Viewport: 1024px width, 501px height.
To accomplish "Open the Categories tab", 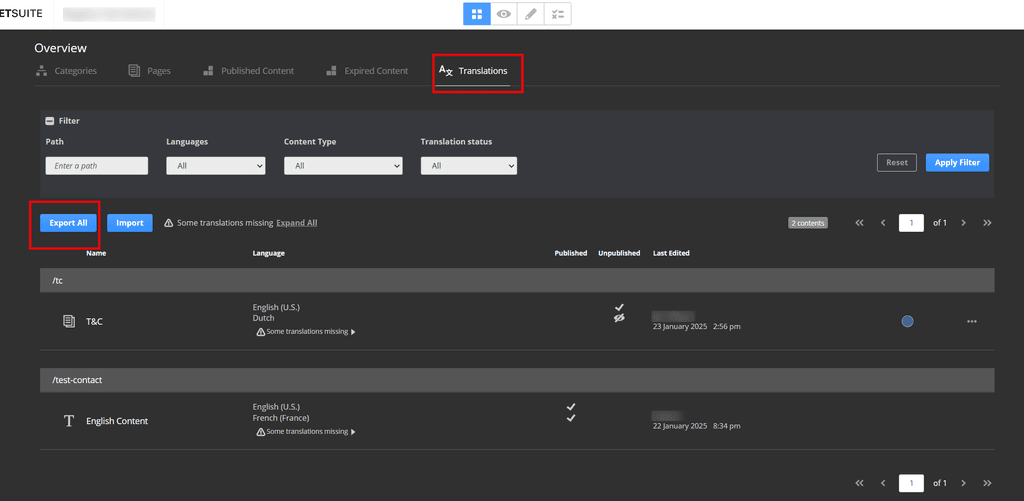I will 66,71.
